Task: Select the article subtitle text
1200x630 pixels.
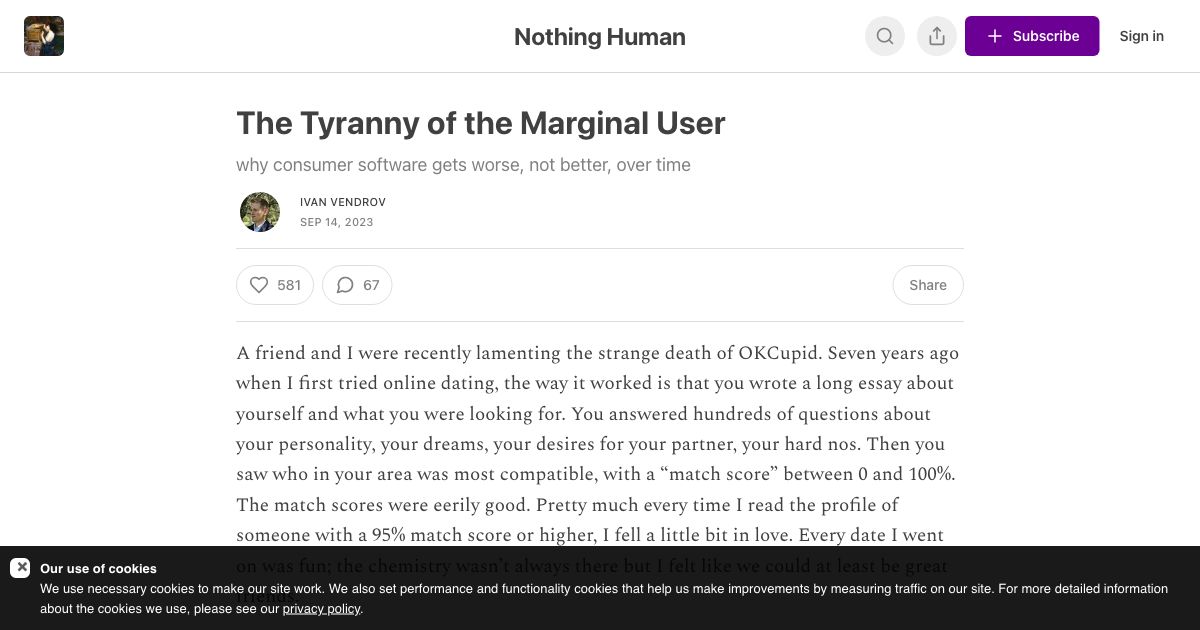Action: point(463,165)
